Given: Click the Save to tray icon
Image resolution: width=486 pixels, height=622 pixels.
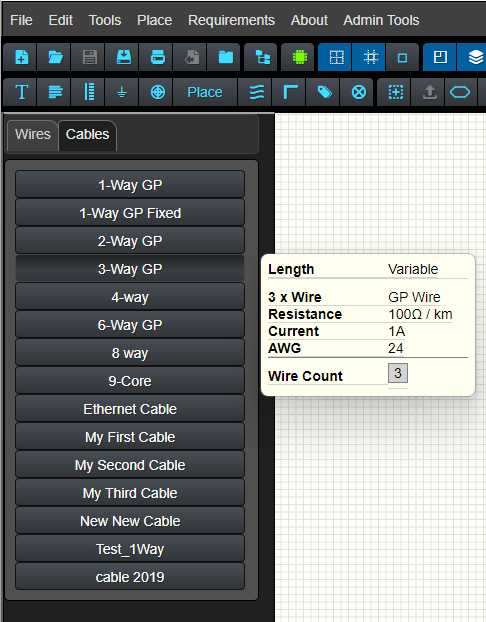Looking at the screenshot, I should point(124,58).
